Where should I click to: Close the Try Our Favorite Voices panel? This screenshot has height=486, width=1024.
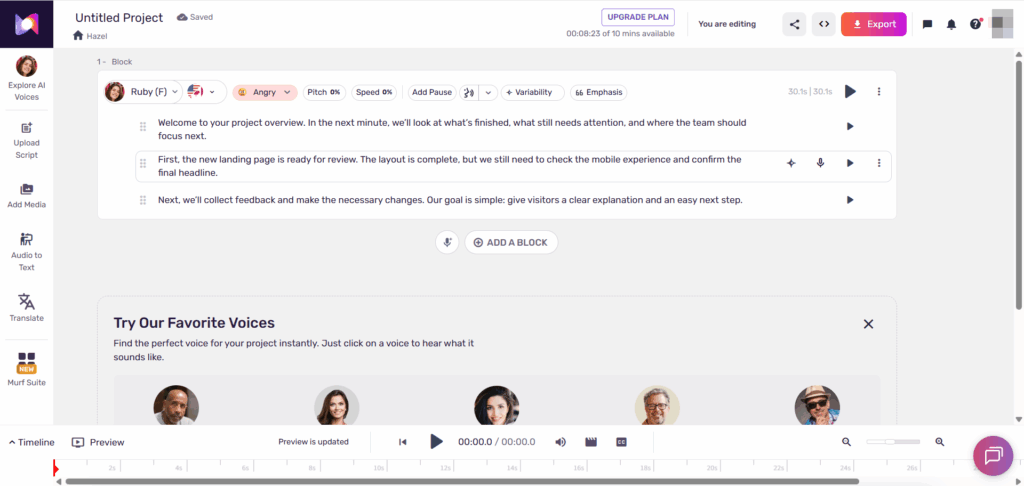tap(868, 323)
